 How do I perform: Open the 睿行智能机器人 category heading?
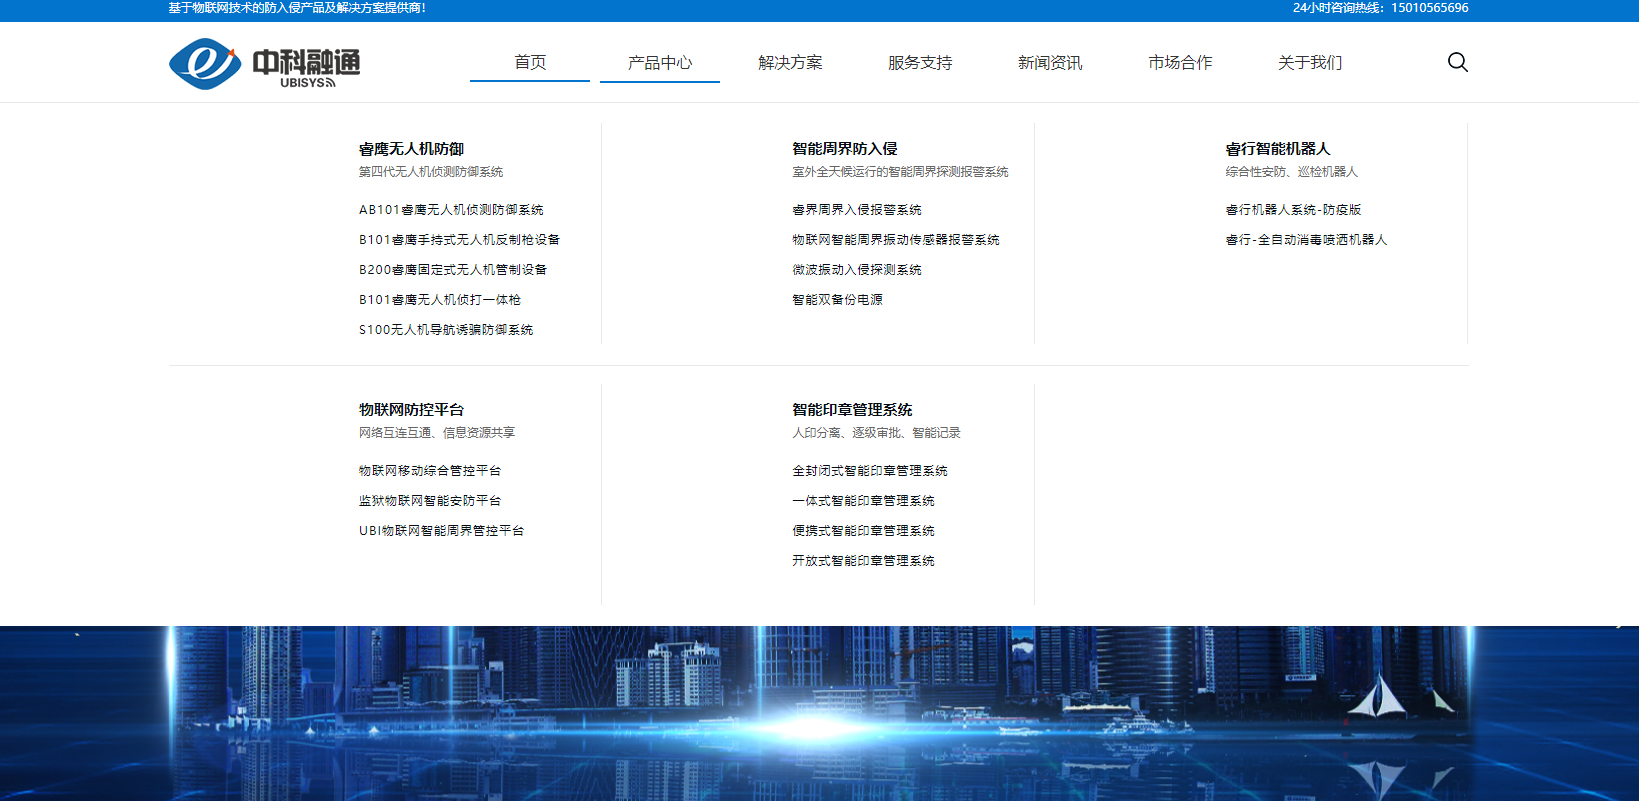[1278, 149]
